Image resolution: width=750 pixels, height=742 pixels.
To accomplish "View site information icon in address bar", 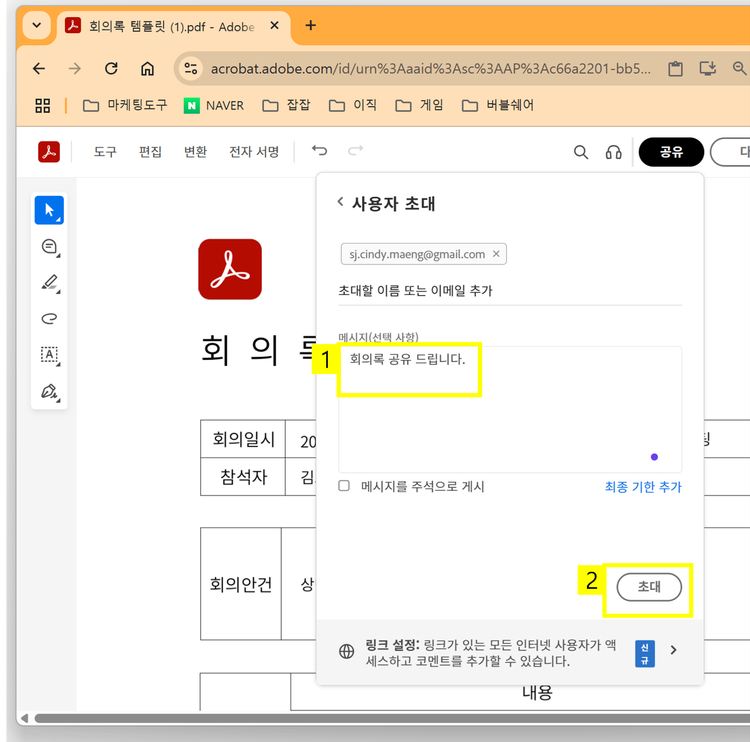I will pos(191,68).
